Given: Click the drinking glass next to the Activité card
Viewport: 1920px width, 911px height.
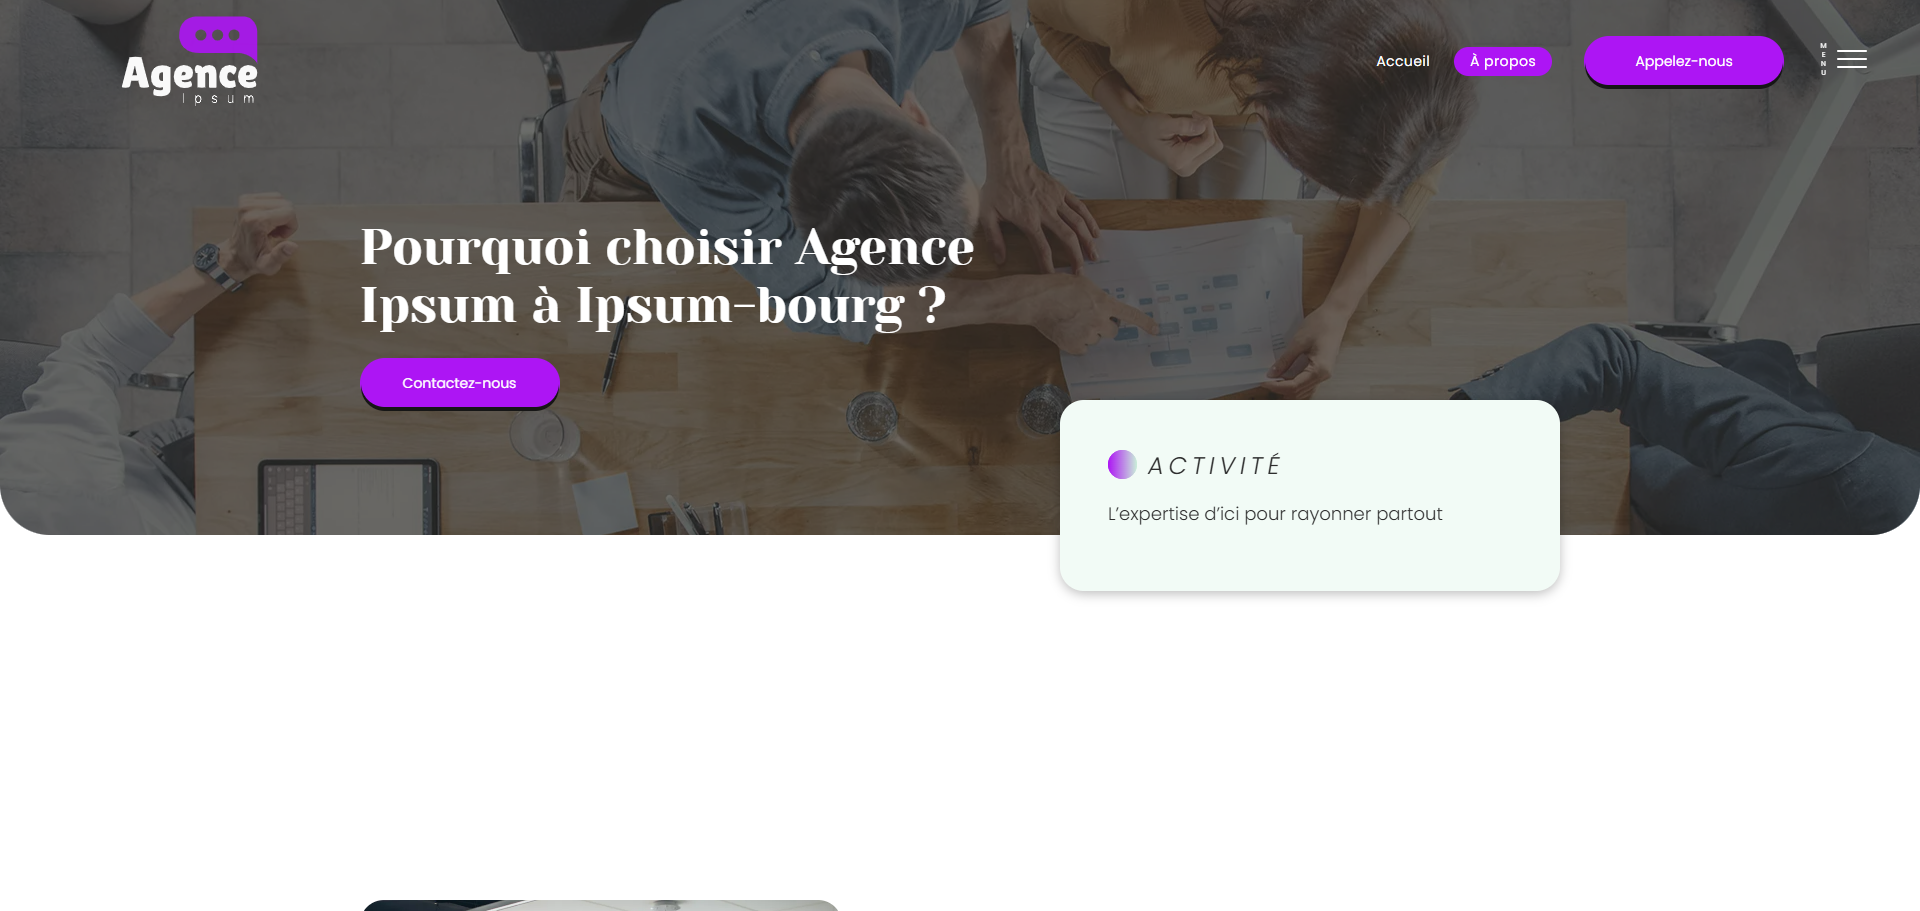Looking at the screenshot, I should point(1038,410).
